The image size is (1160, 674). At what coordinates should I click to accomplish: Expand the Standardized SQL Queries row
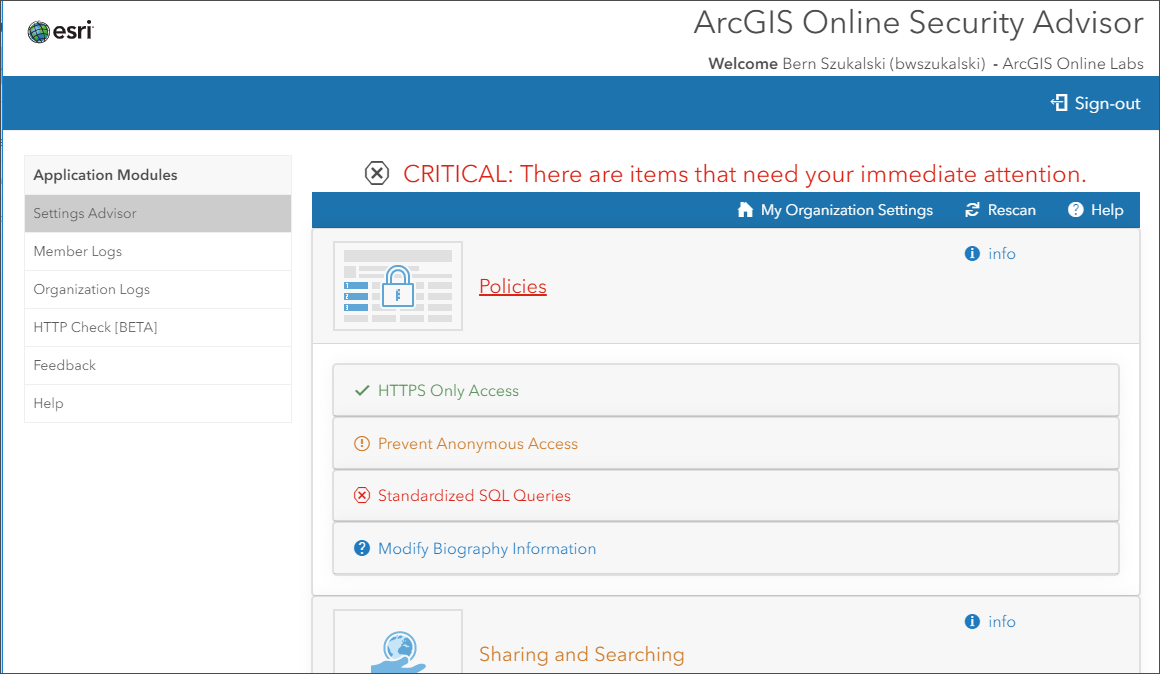click(x=726, y=496)
